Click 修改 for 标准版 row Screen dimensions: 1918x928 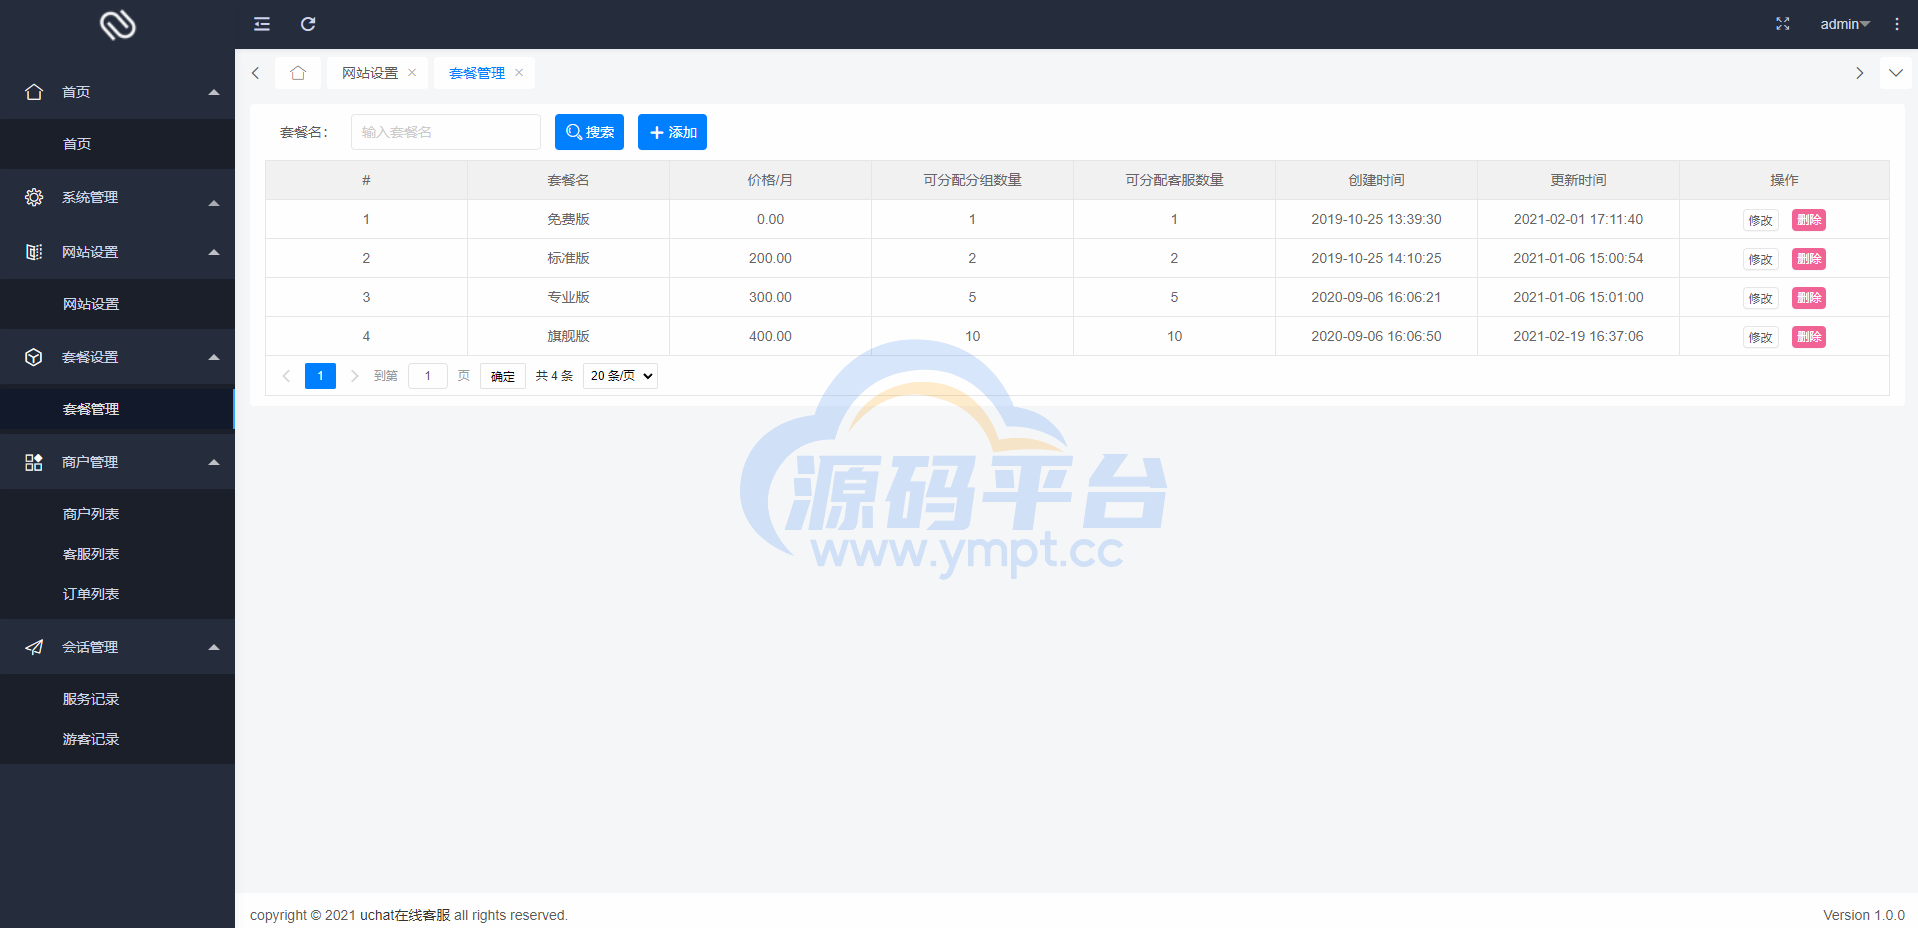(x=1760, y=259)
